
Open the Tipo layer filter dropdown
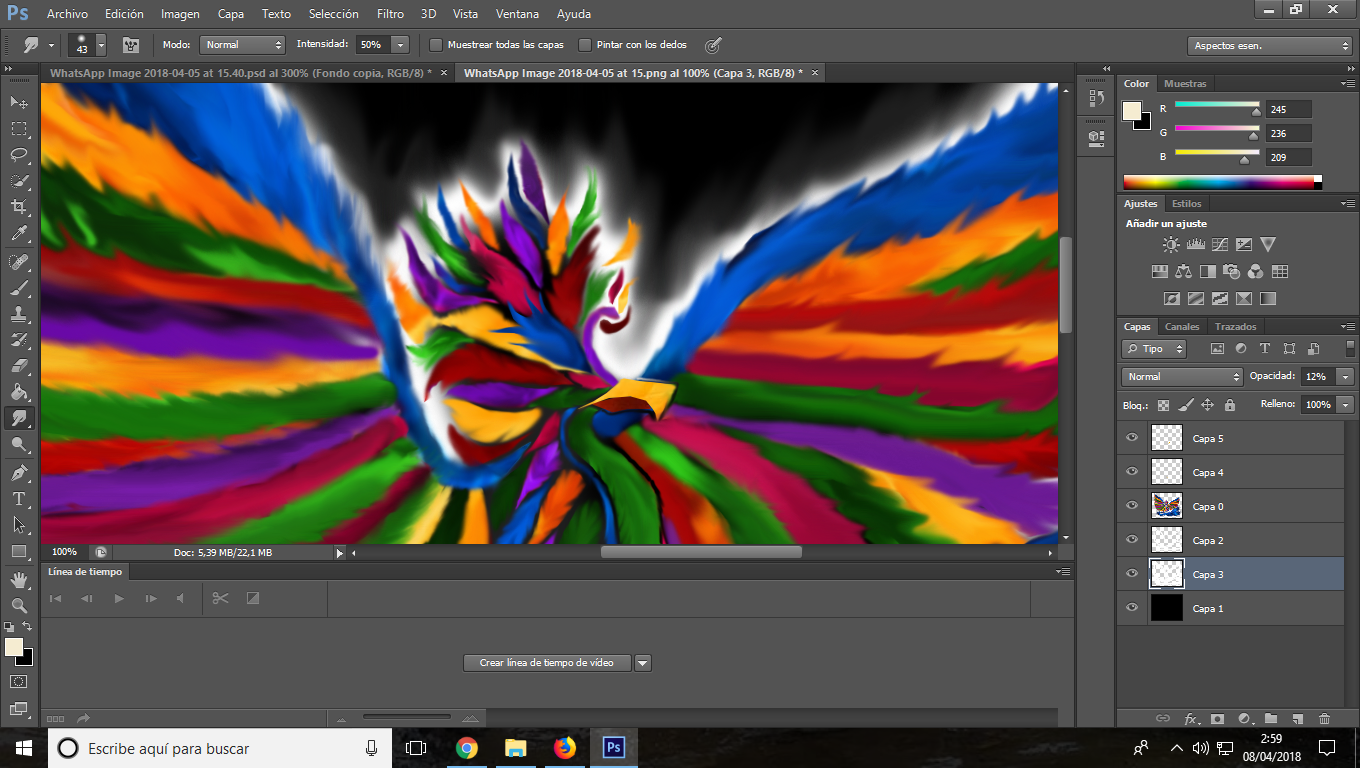point(1154,349)
